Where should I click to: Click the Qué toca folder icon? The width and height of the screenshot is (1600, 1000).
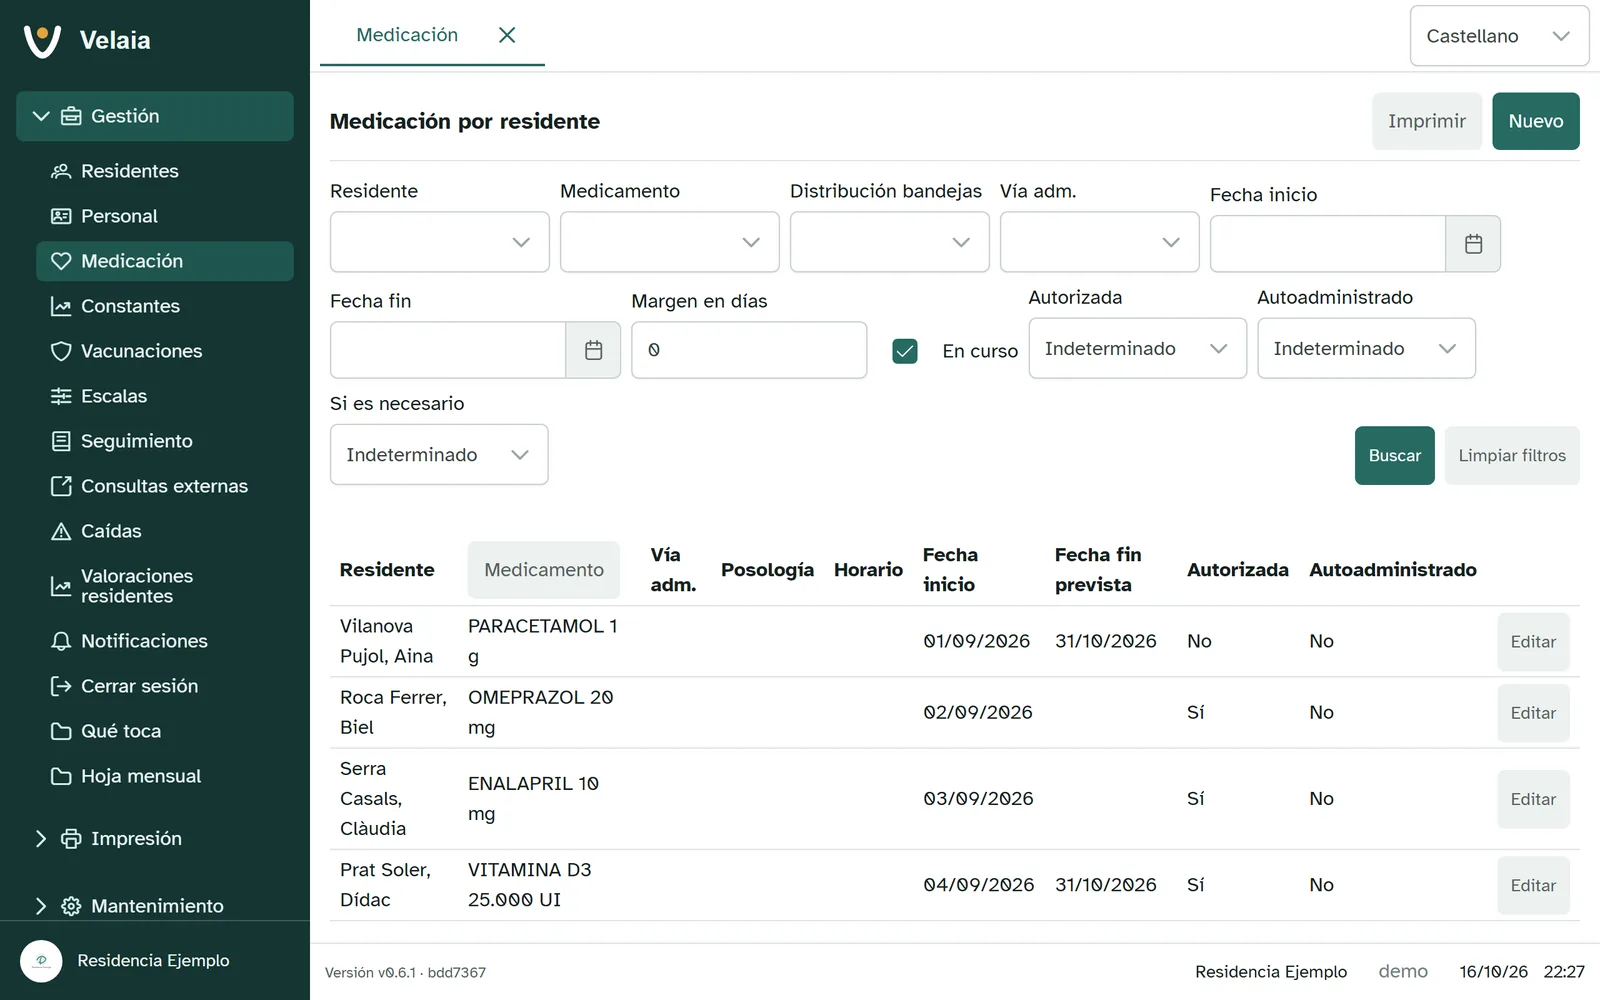(x=61, y=731)
